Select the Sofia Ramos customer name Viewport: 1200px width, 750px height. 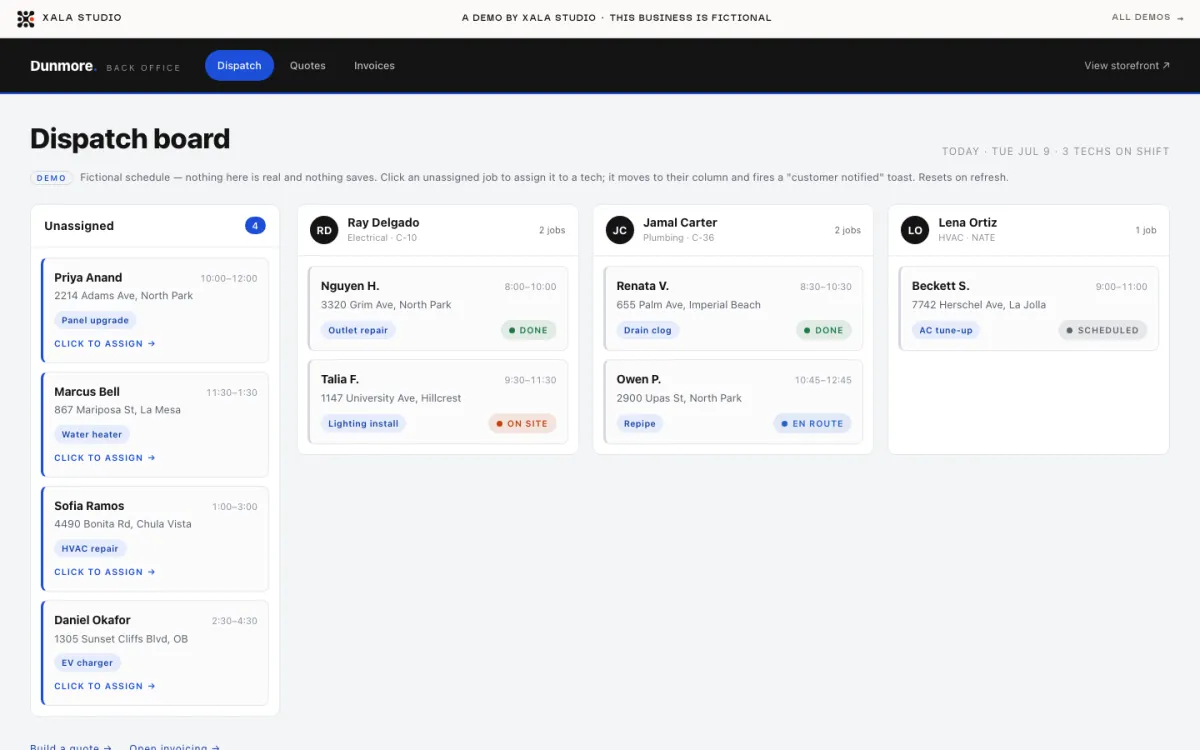pyautogui.click(x=89, y=506)
